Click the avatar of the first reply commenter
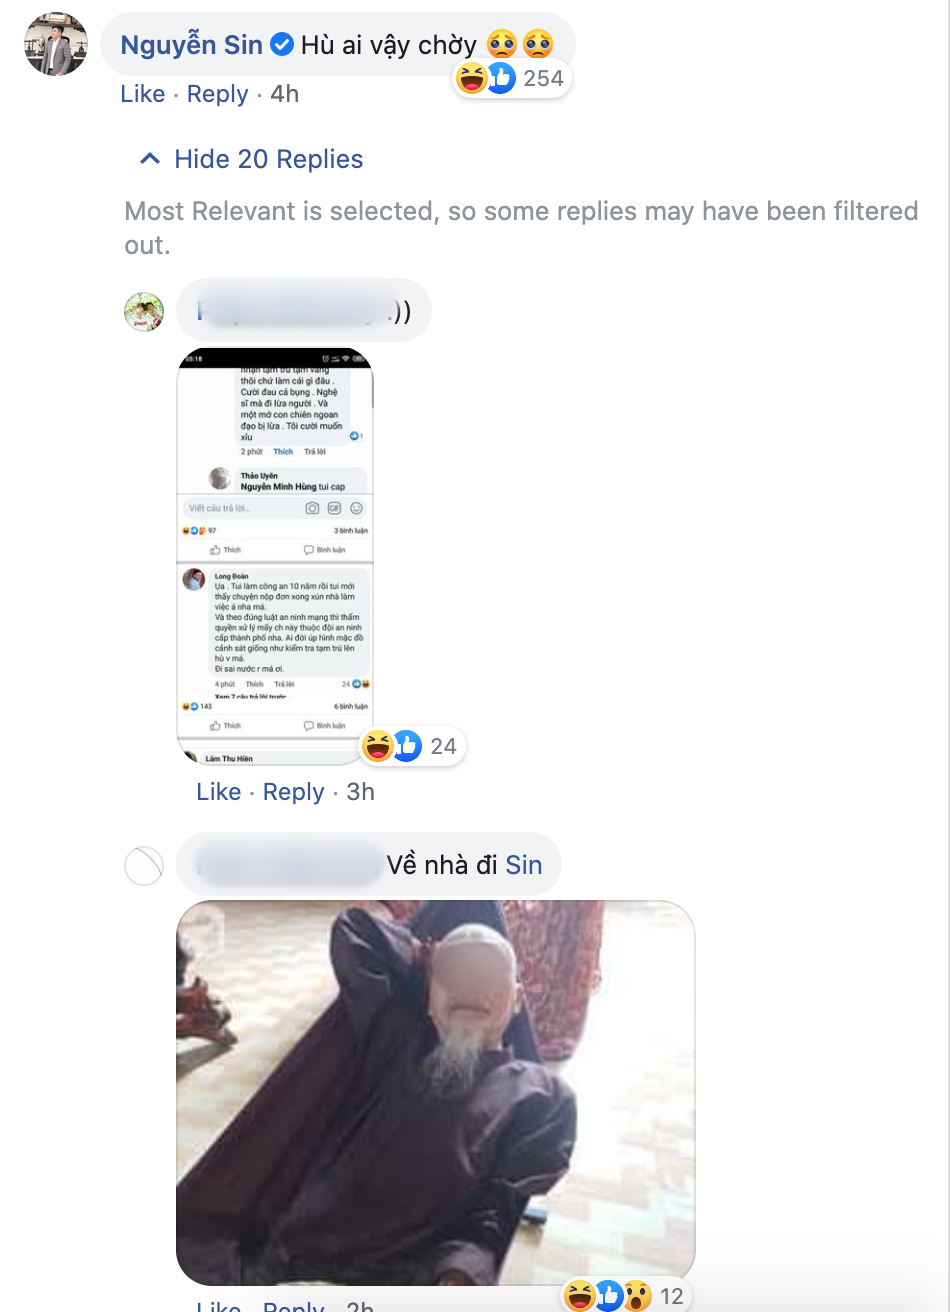This screenshot has width=950, height=1312. click(144, 312)
